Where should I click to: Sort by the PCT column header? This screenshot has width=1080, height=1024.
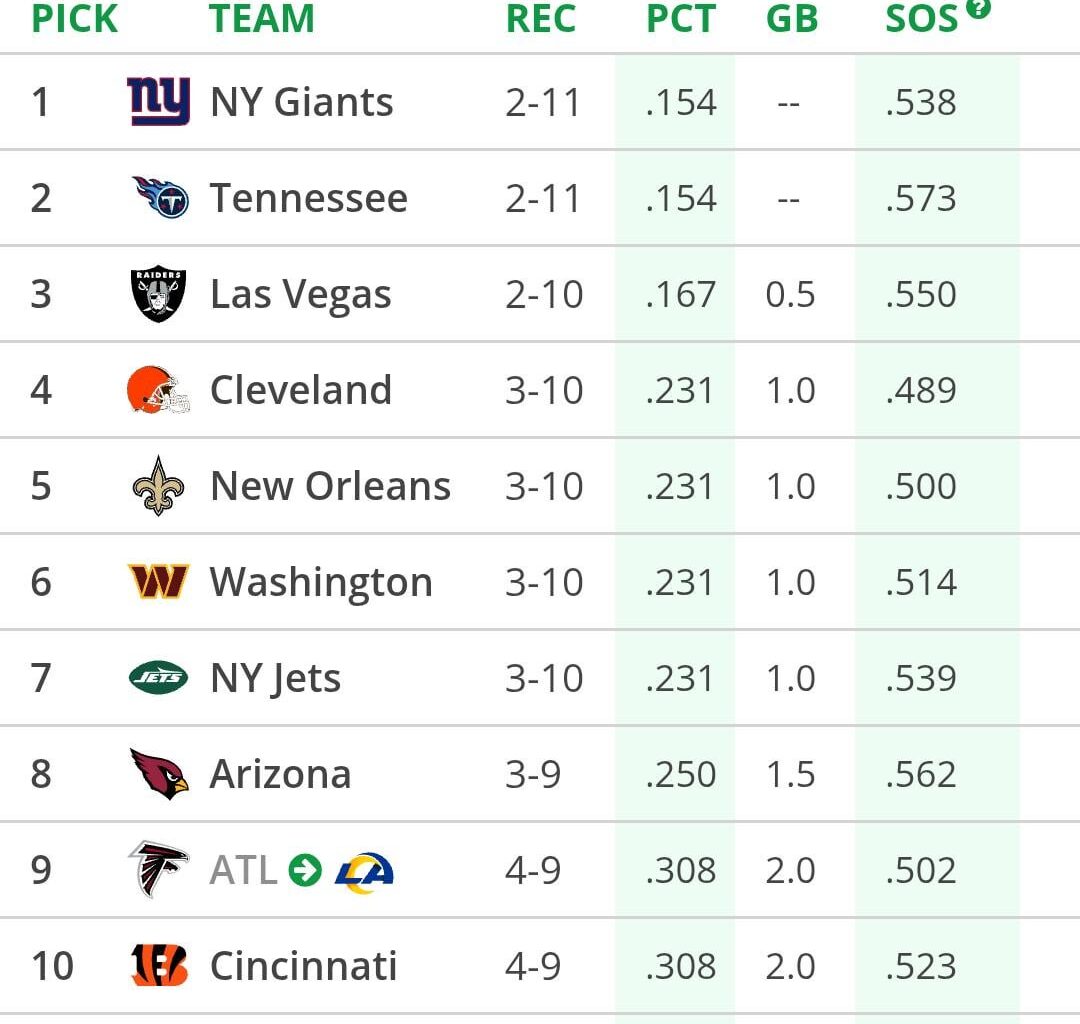click(x=678, y=18)
